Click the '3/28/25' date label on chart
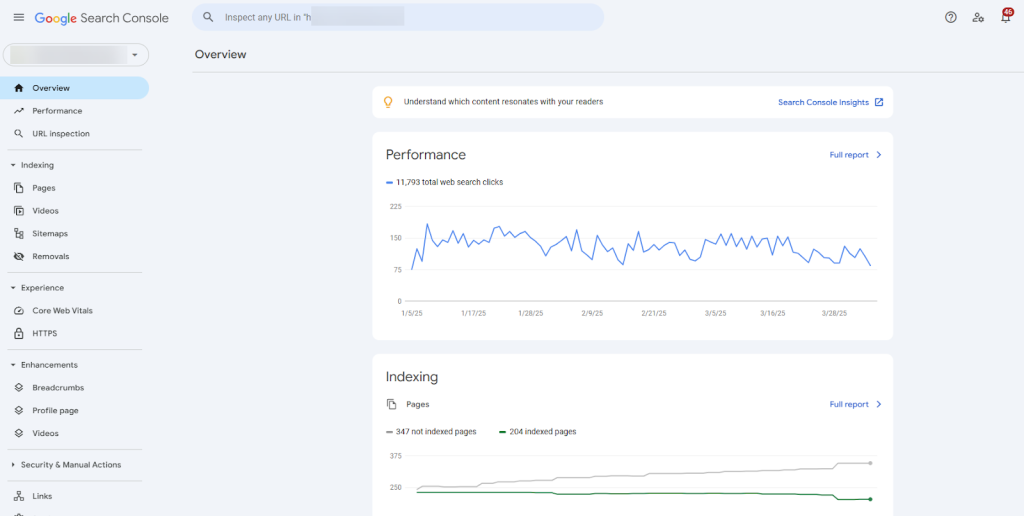 tap(835, 314)
